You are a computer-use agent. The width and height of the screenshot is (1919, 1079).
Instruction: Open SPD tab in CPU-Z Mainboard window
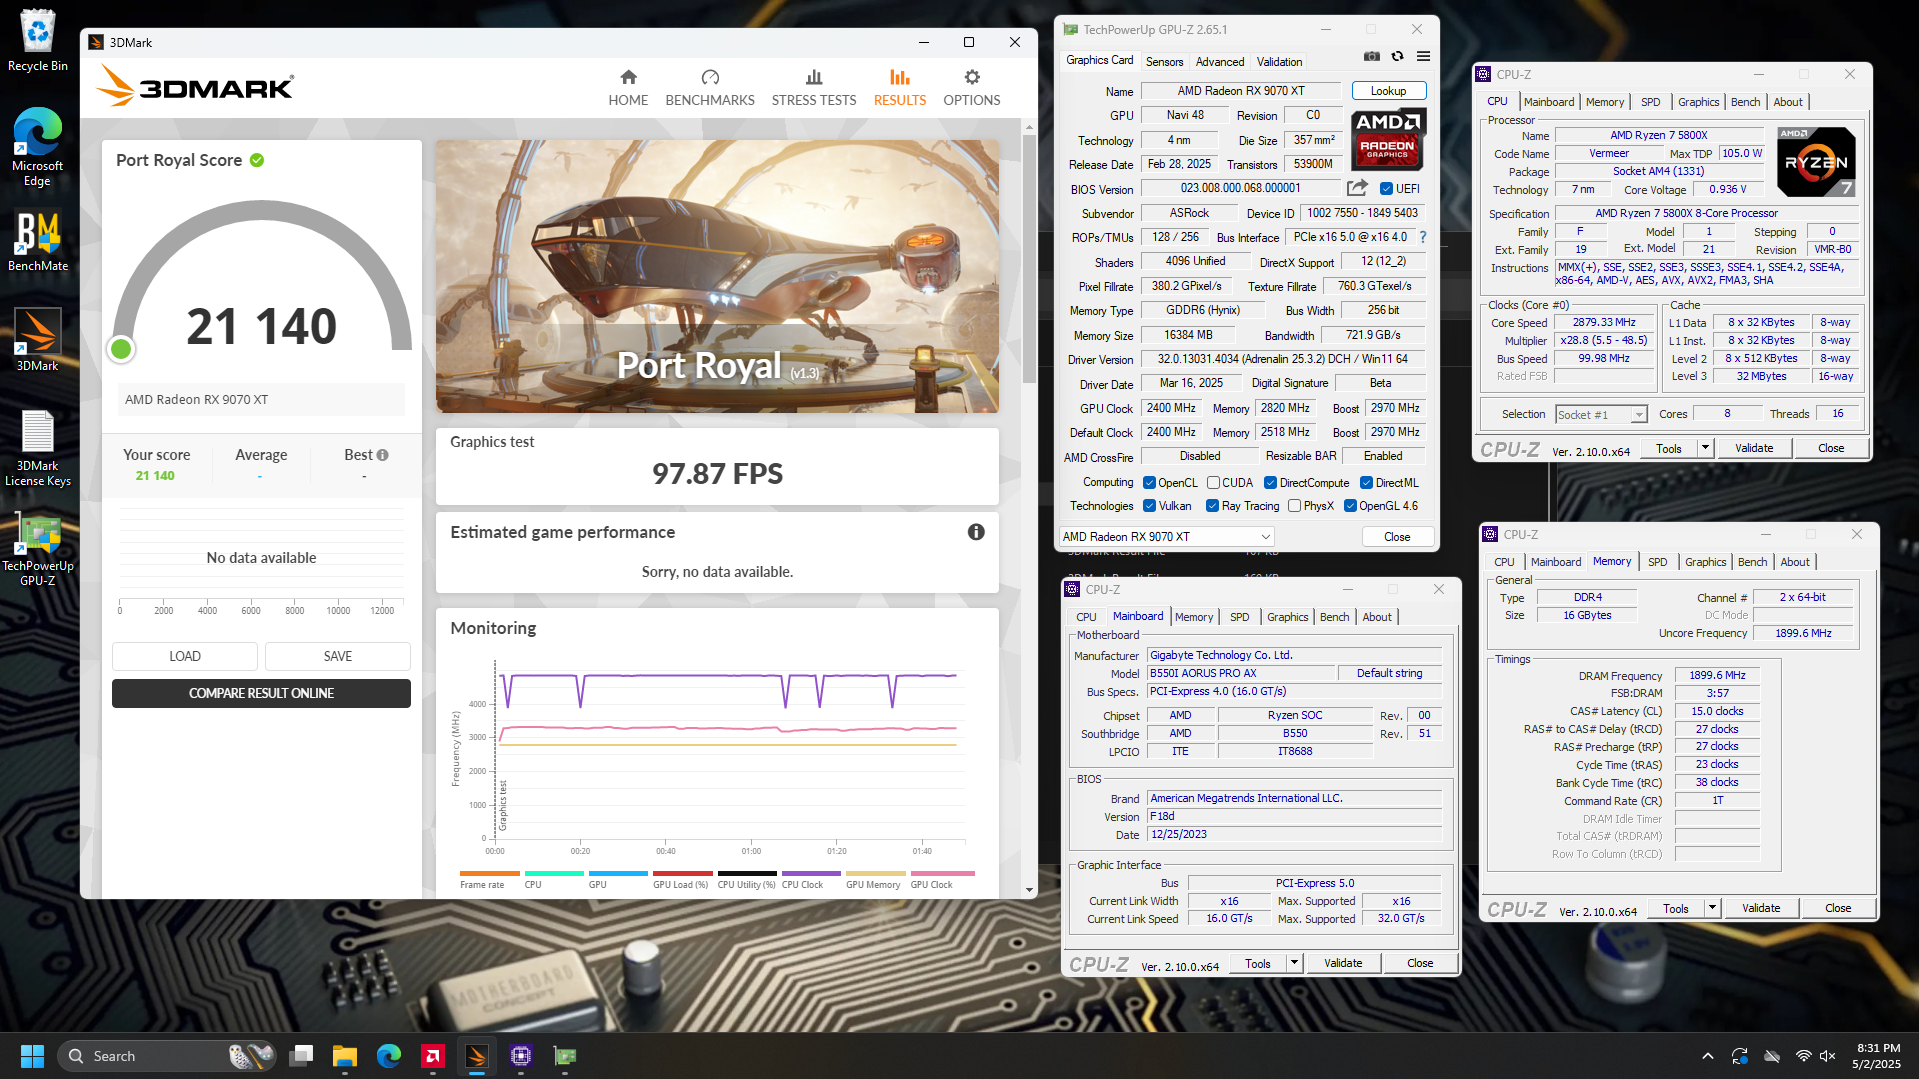1239,617
